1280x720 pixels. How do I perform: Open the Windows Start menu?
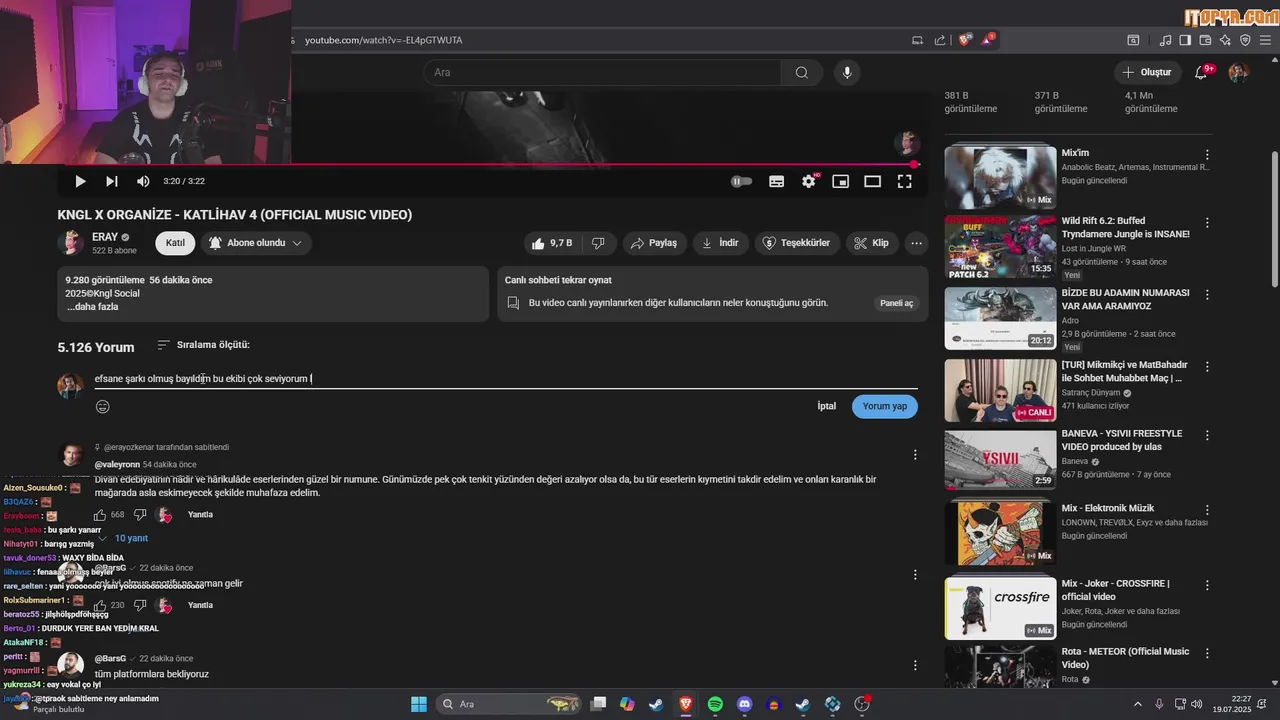tap(419, 704)
